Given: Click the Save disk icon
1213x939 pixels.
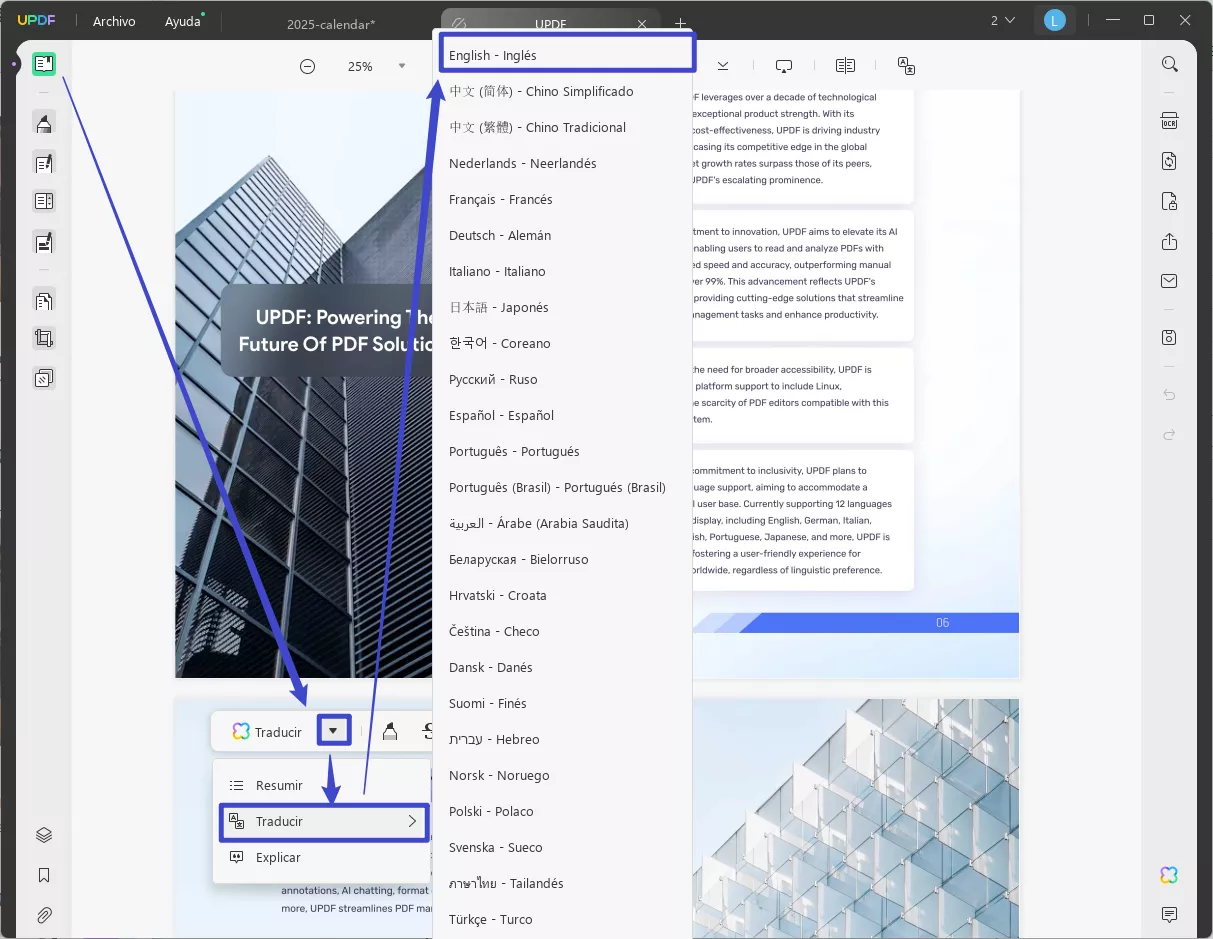Looking at the screenshot, I should pyautogui.click(x=1169, y=337).
